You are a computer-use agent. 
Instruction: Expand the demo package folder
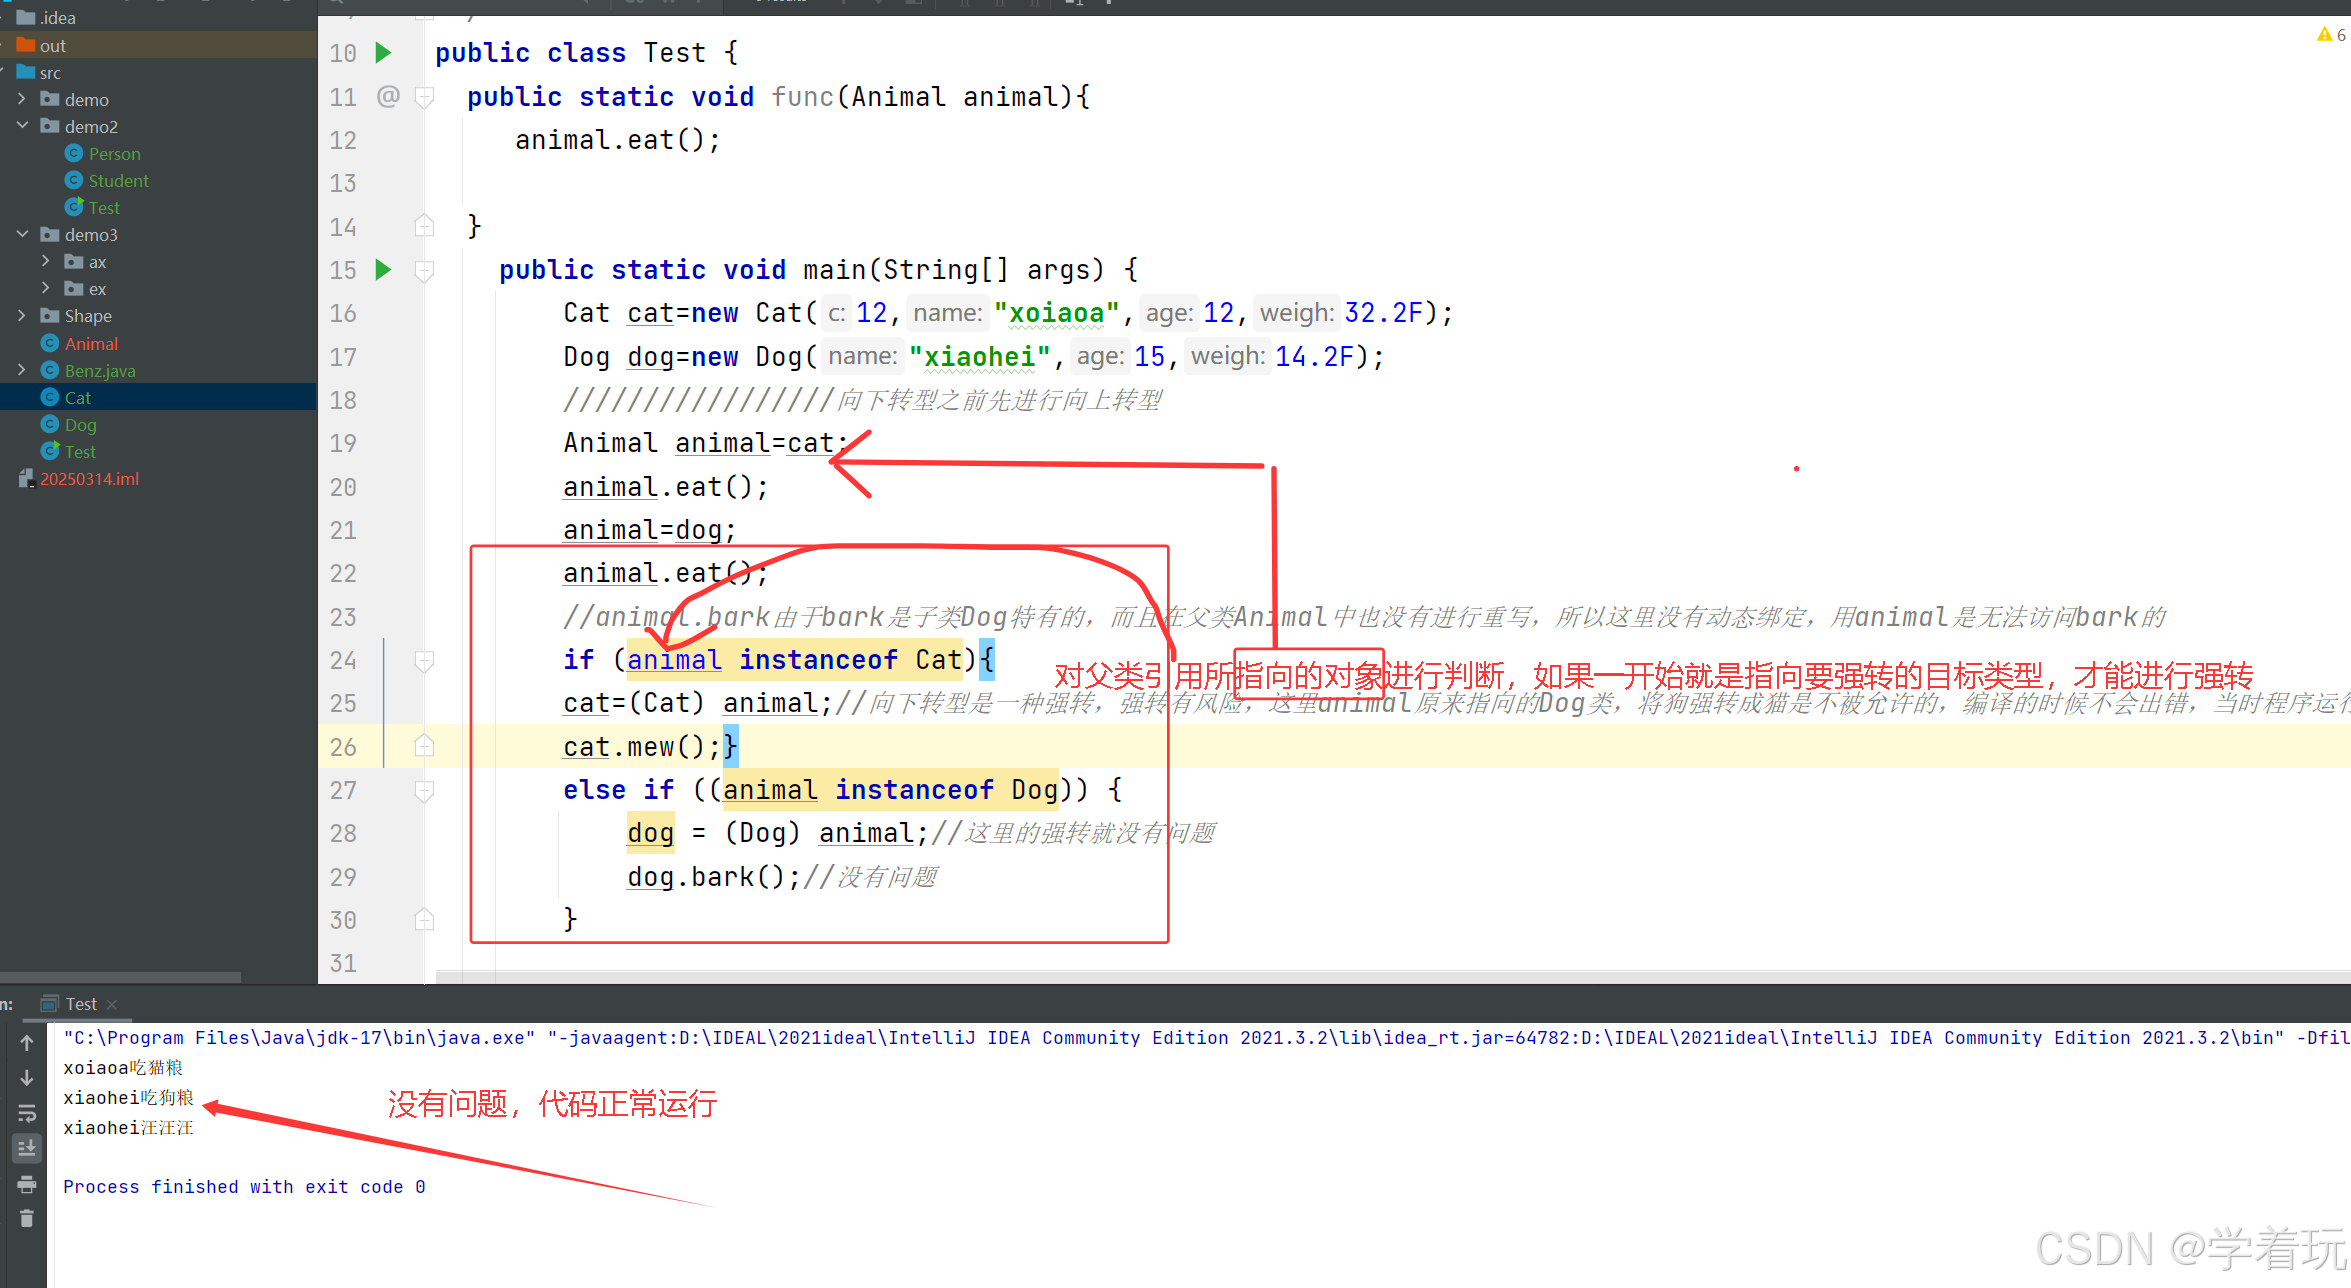[22, 99]
